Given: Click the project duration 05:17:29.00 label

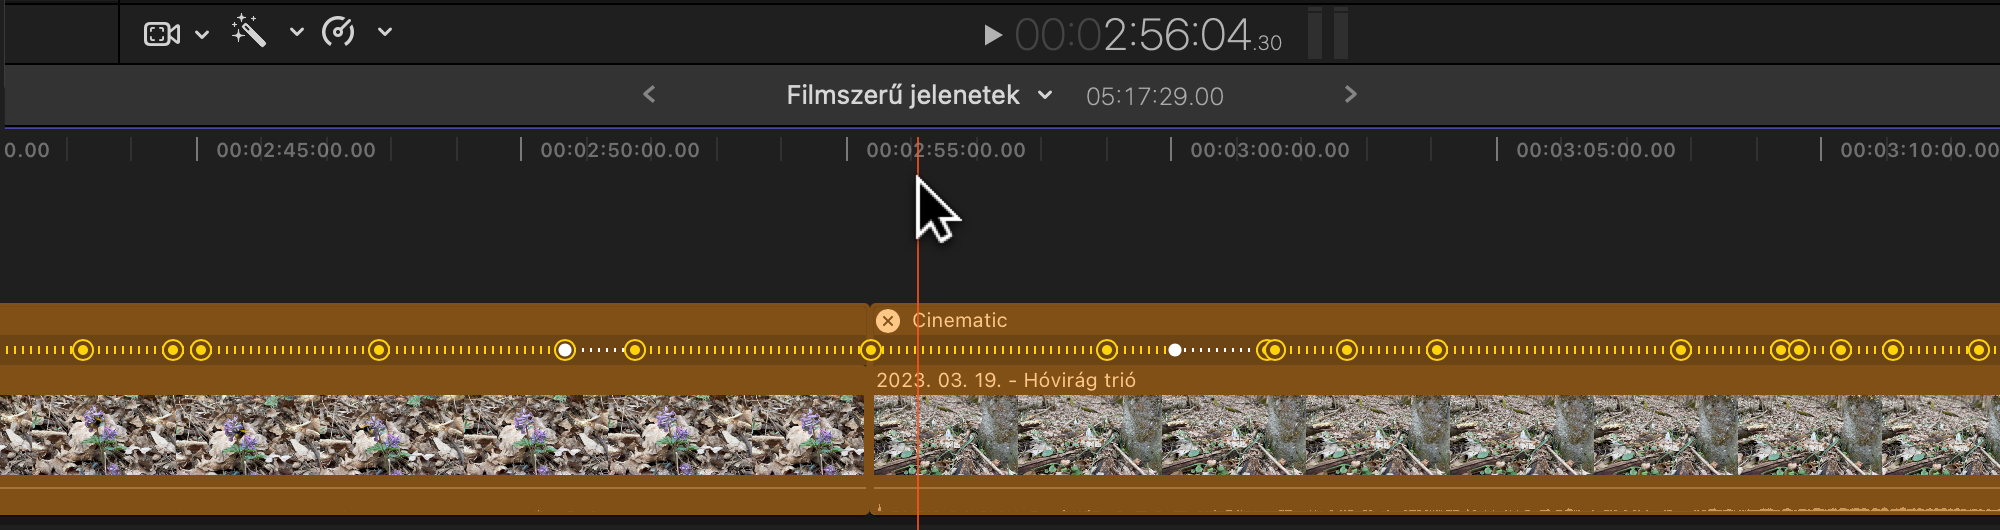Looking at the screenshot, I should click(1154, 97).
